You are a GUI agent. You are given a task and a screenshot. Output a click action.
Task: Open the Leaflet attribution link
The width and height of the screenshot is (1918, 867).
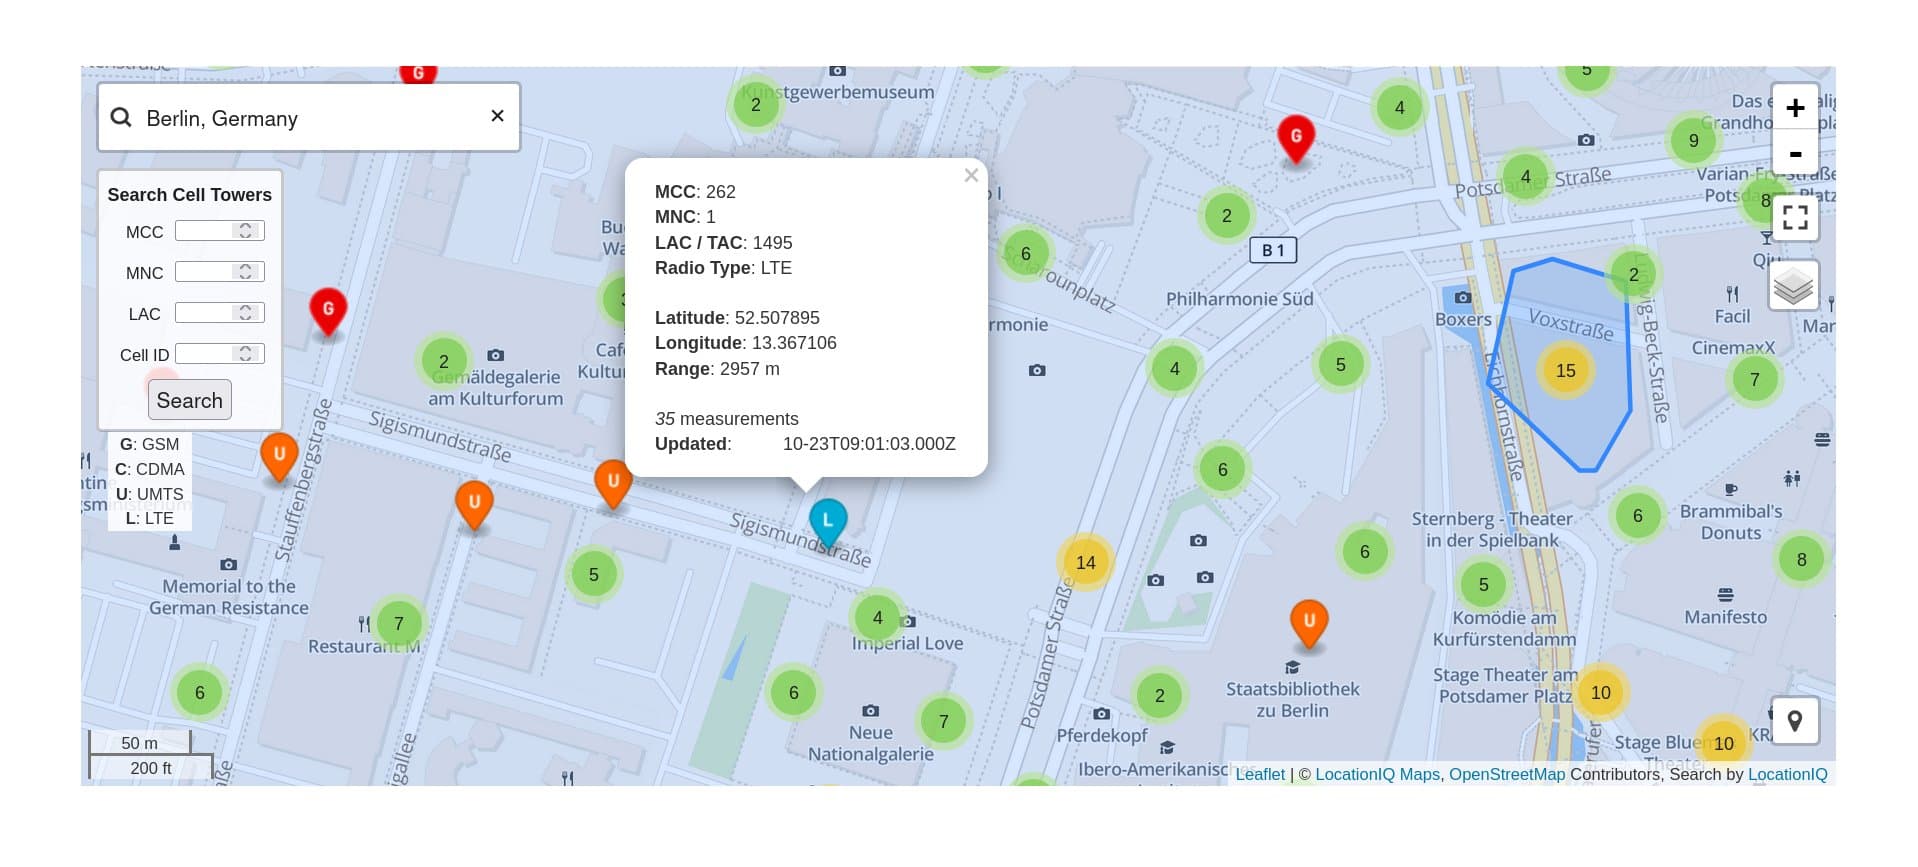tap(1260, 774)
